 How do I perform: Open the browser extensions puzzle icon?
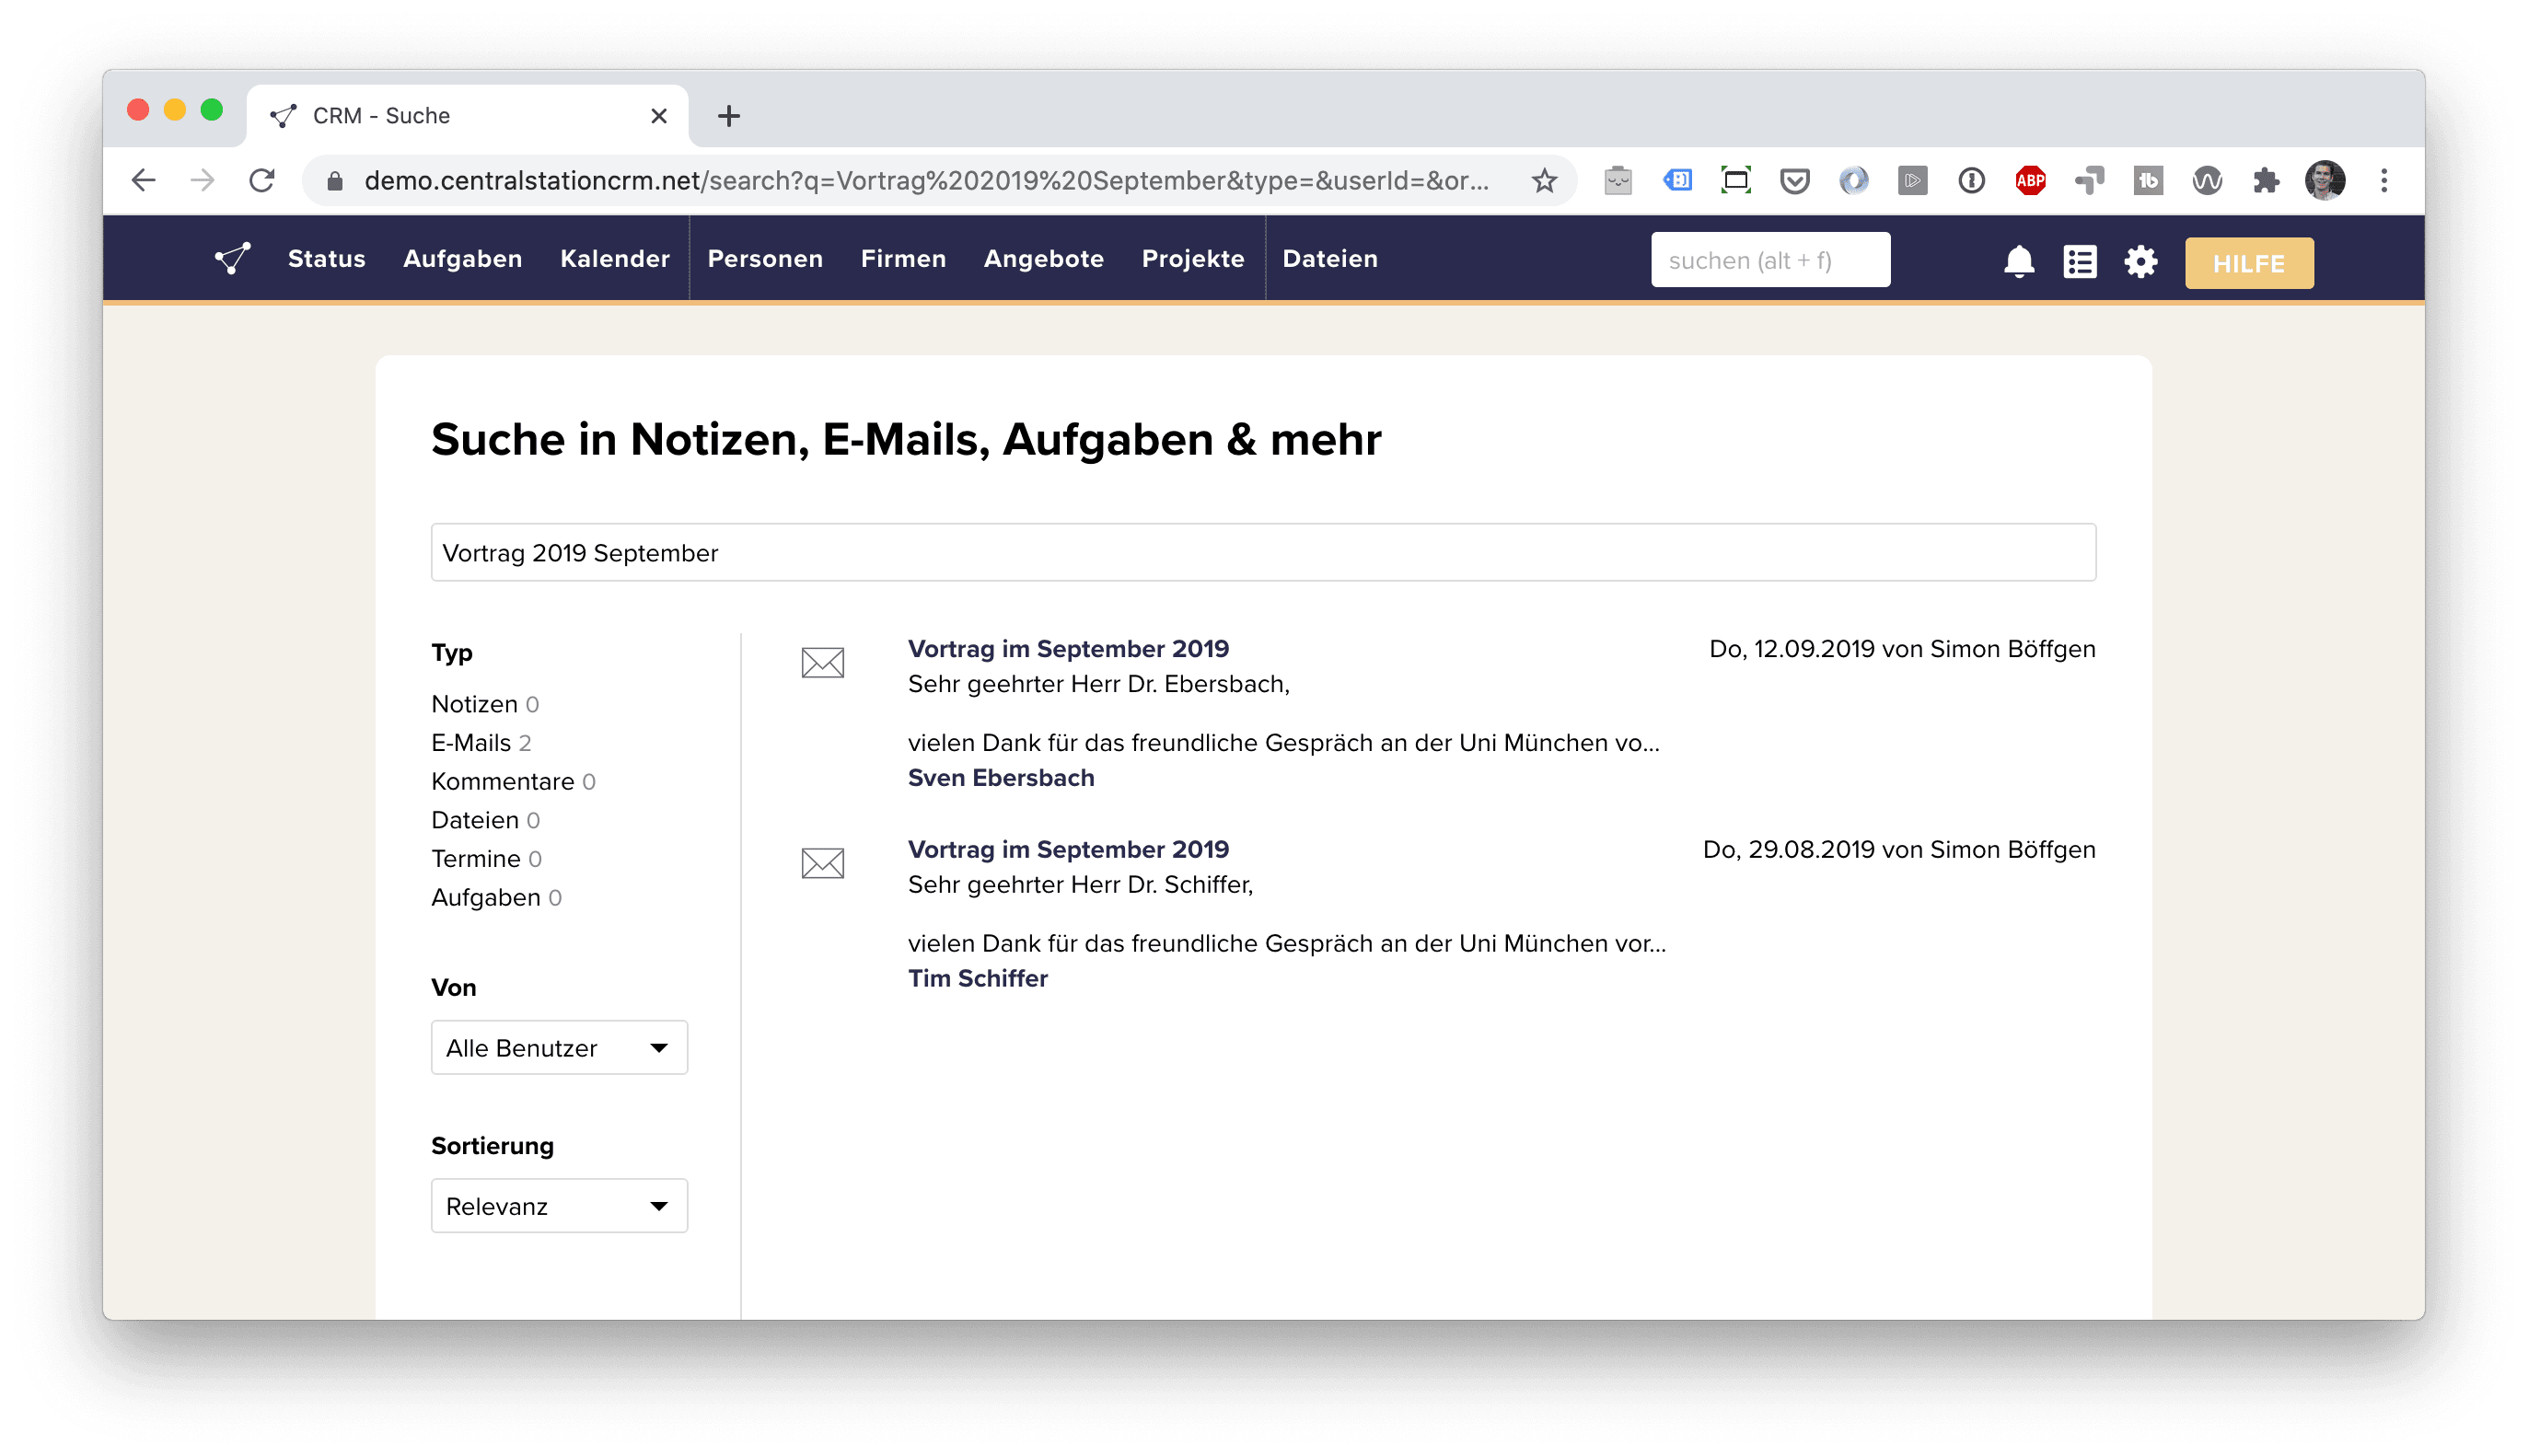click(x=2265, y=180)
